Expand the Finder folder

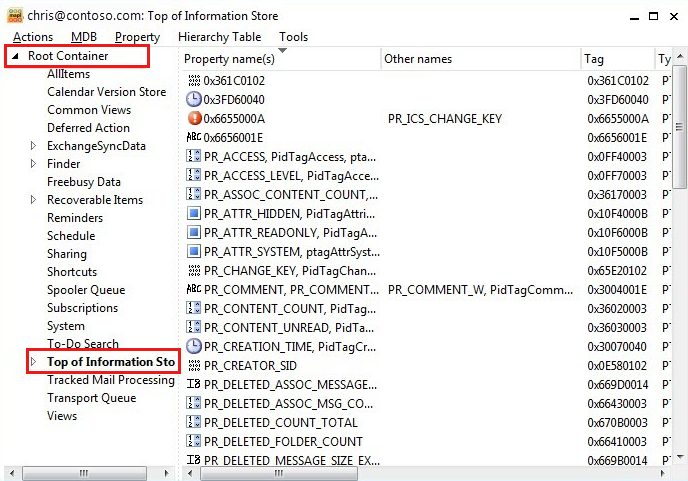33,164
